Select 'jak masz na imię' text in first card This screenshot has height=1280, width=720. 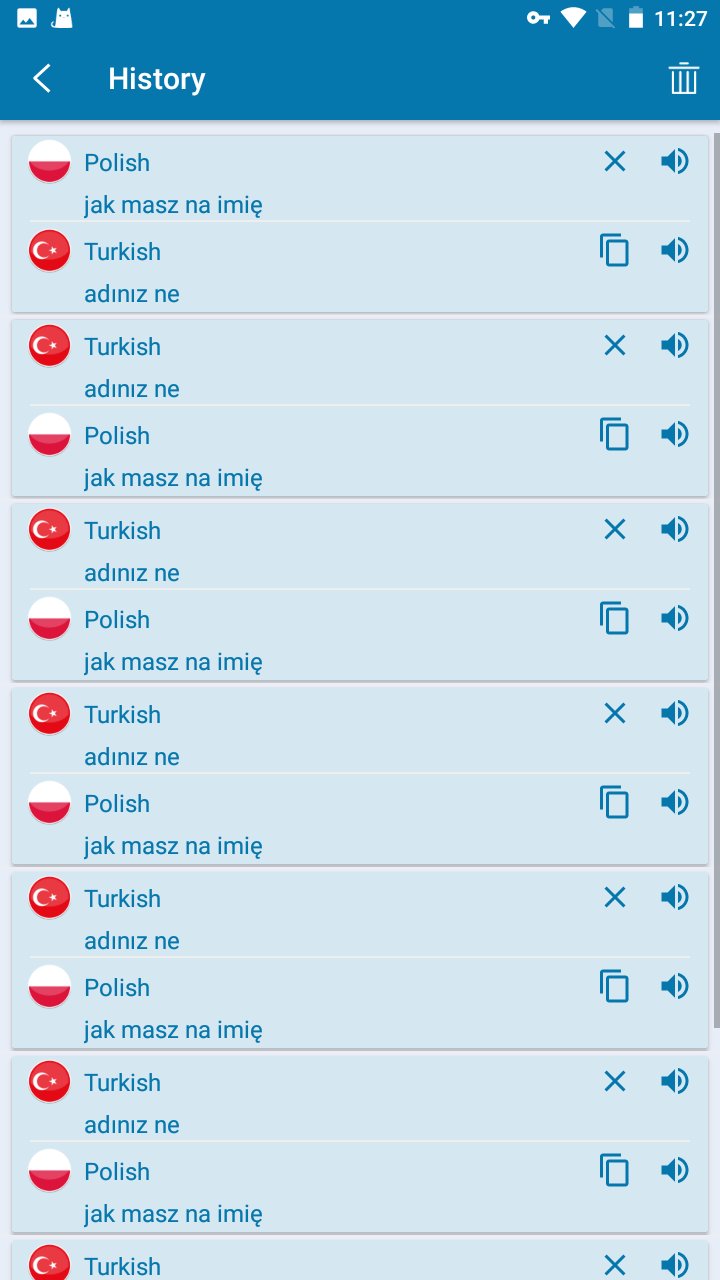tap(173, 206)
